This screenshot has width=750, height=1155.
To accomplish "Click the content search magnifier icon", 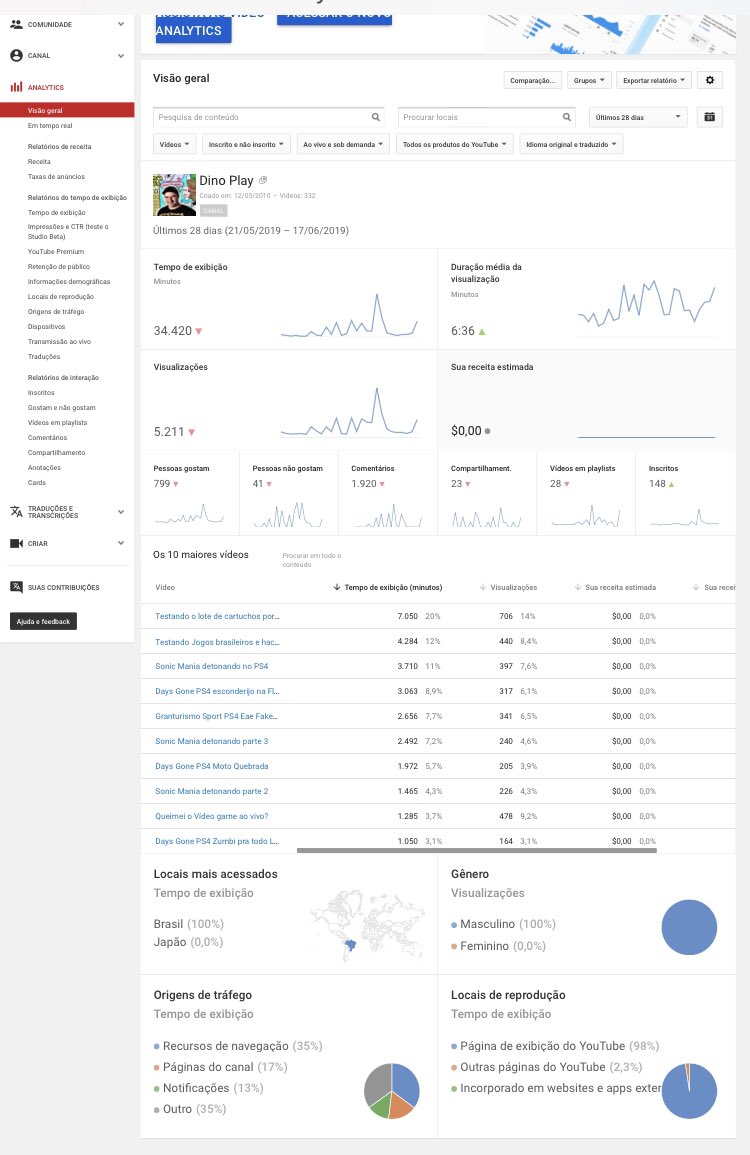I will (x=376, y=117).
